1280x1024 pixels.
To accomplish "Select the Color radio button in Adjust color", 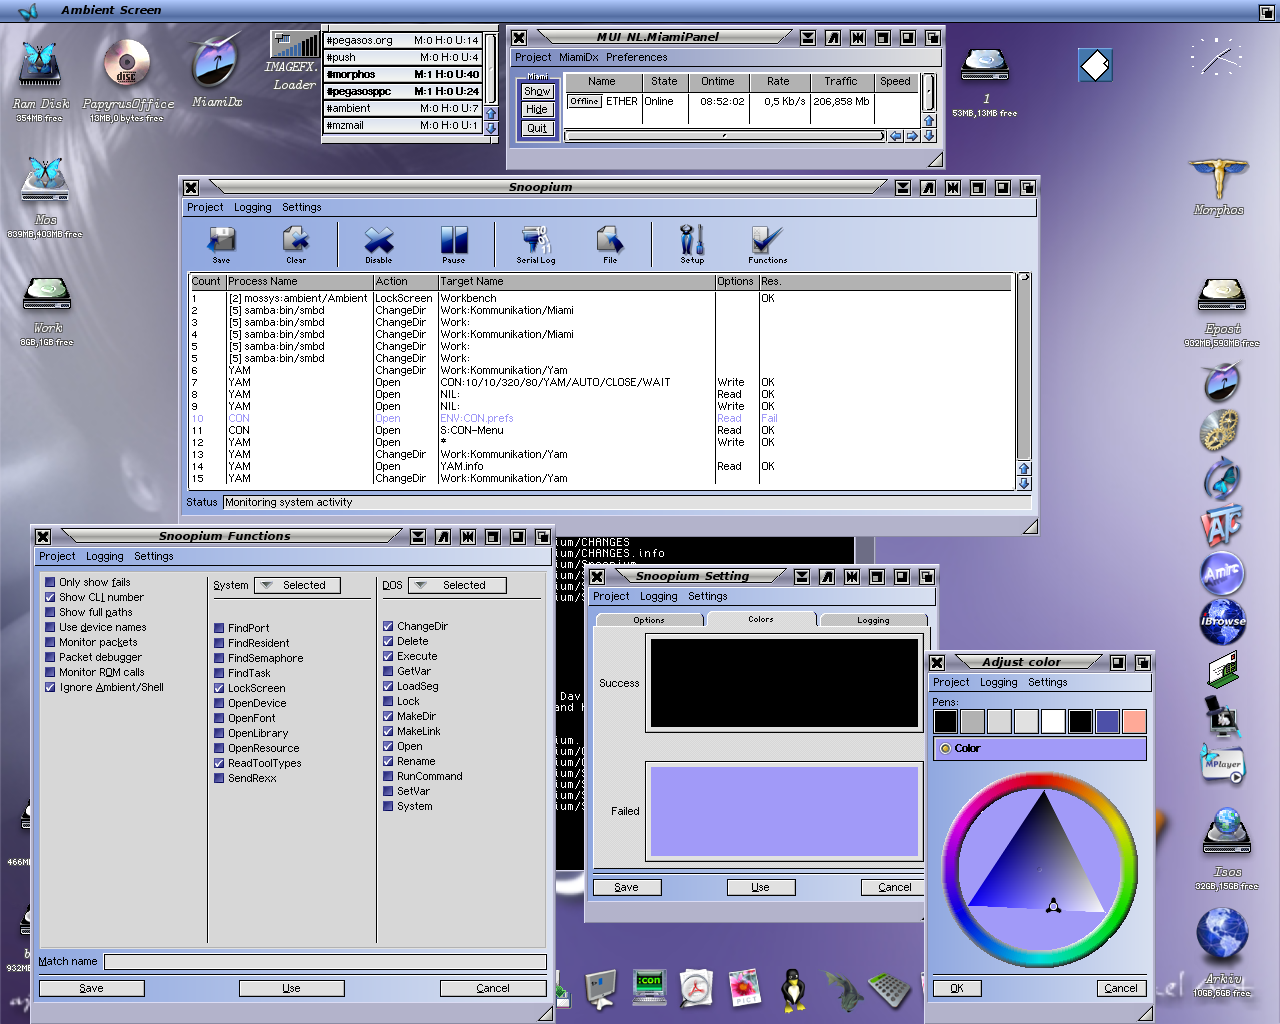I will (x=945, y=748).
